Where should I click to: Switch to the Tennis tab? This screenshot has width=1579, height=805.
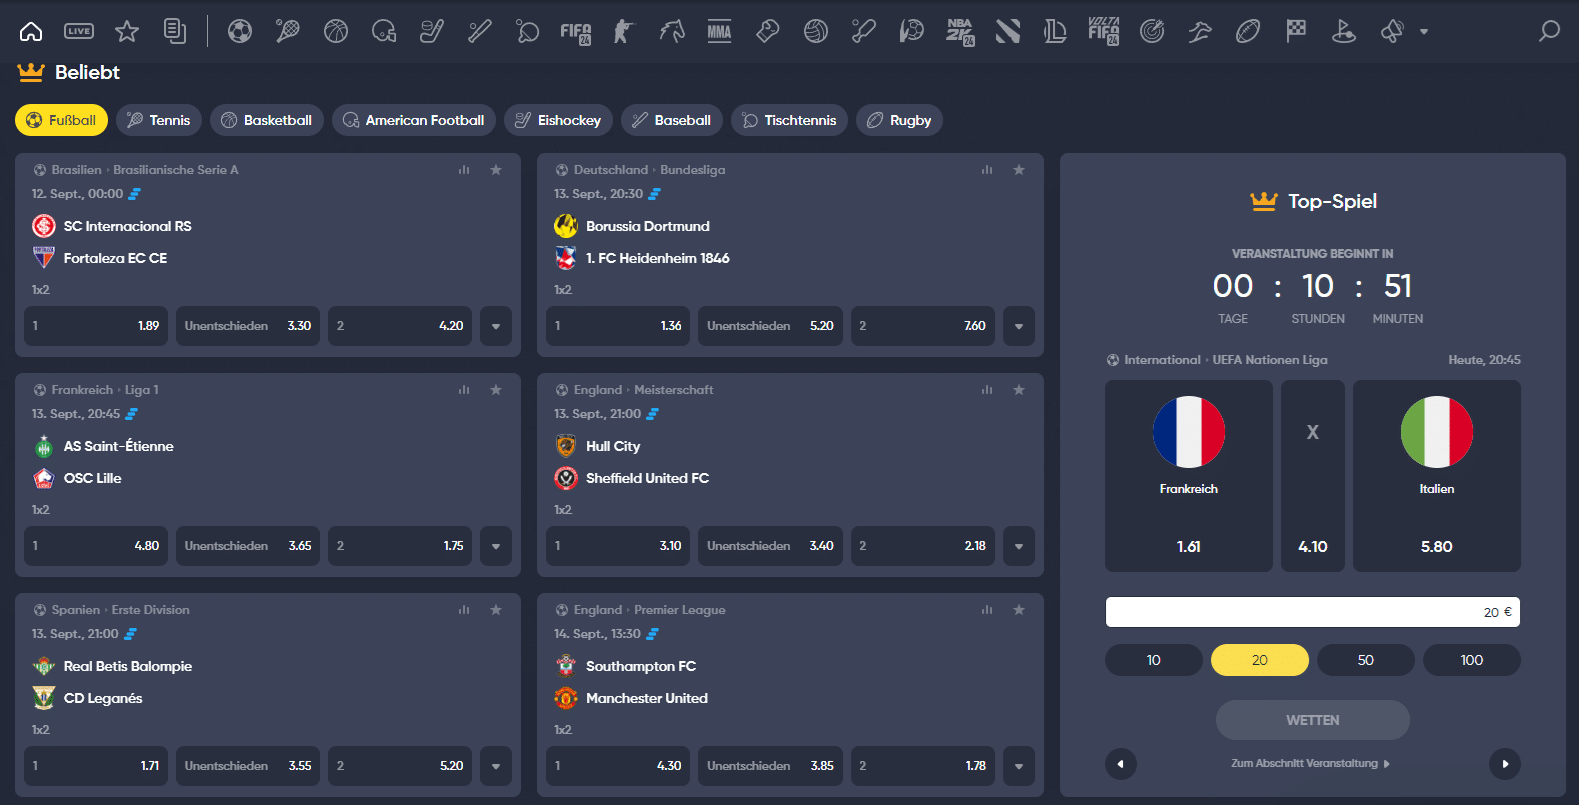click(x=159, y=120)
